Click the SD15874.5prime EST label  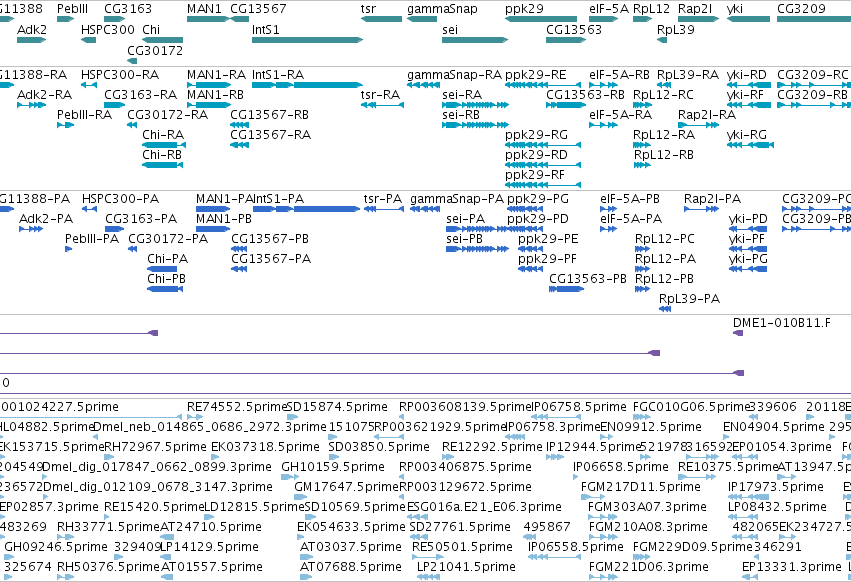(x=337, y=407)
